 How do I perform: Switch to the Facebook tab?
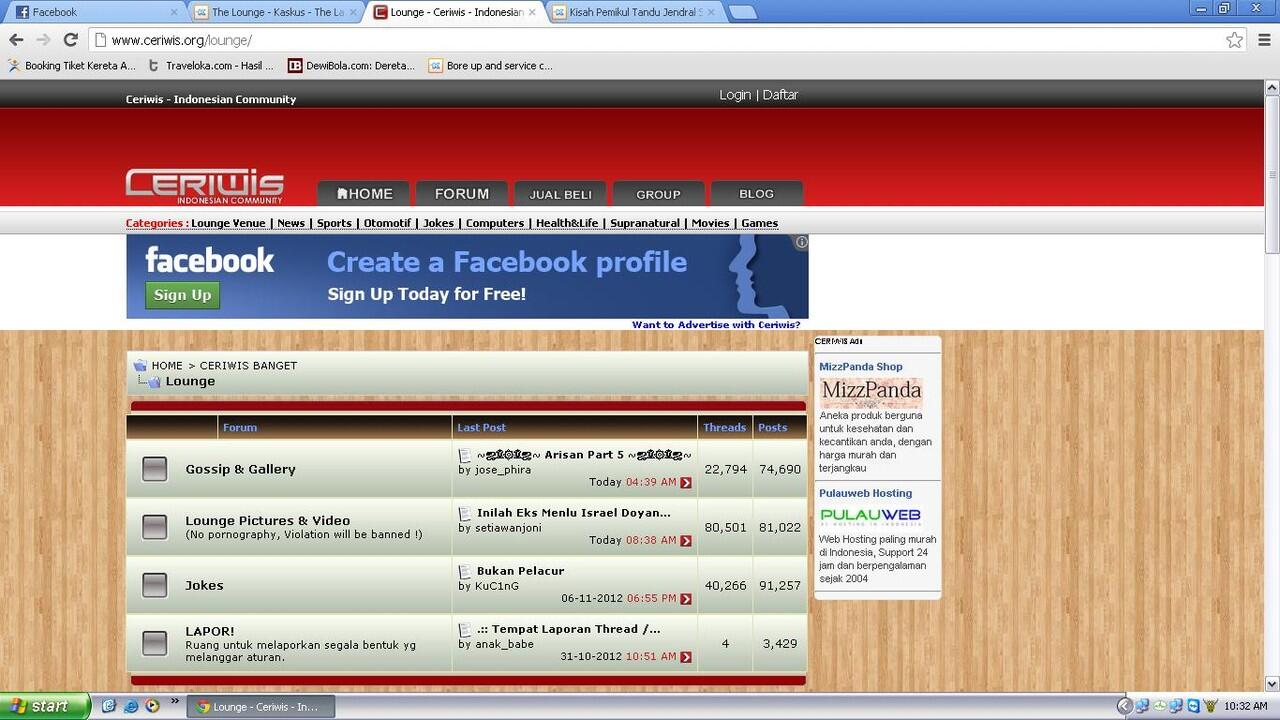pyautogui.click(x=95, y=12)
